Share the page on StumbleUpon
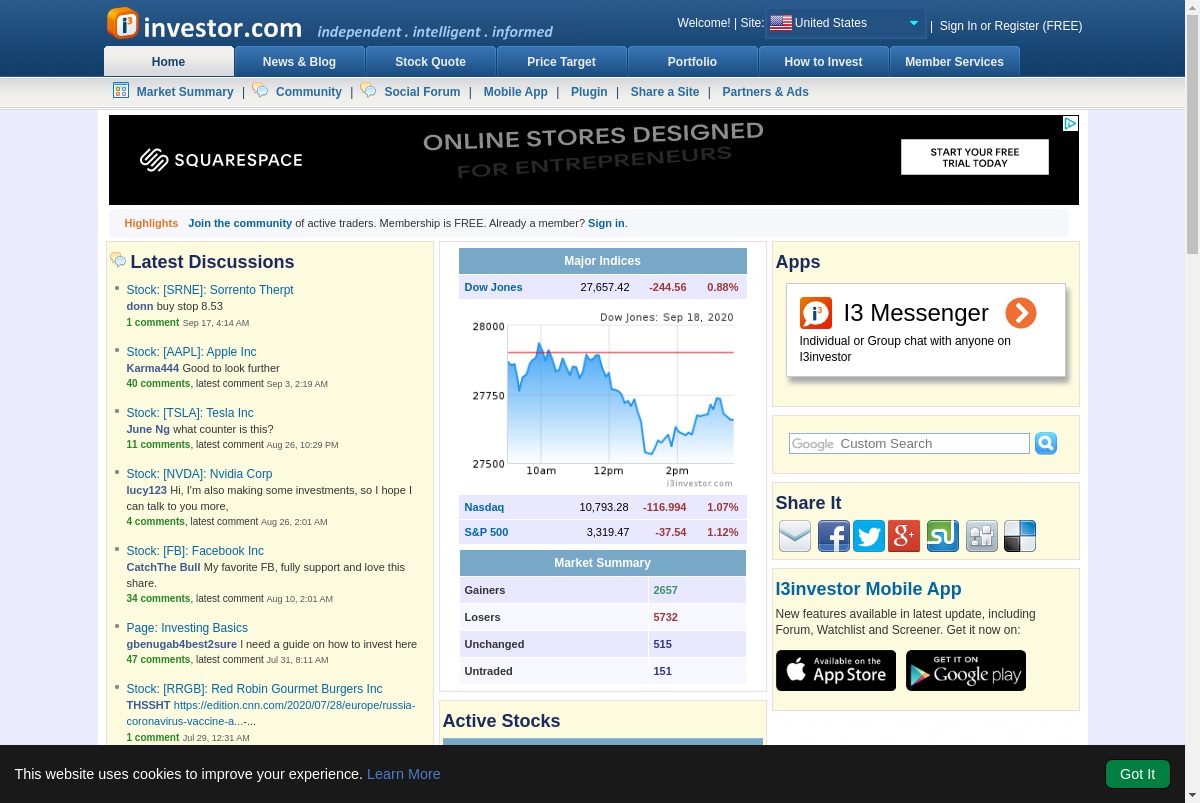Image resolution: width=1200 pixels, height=803 pixels. [x=943, y=536]
